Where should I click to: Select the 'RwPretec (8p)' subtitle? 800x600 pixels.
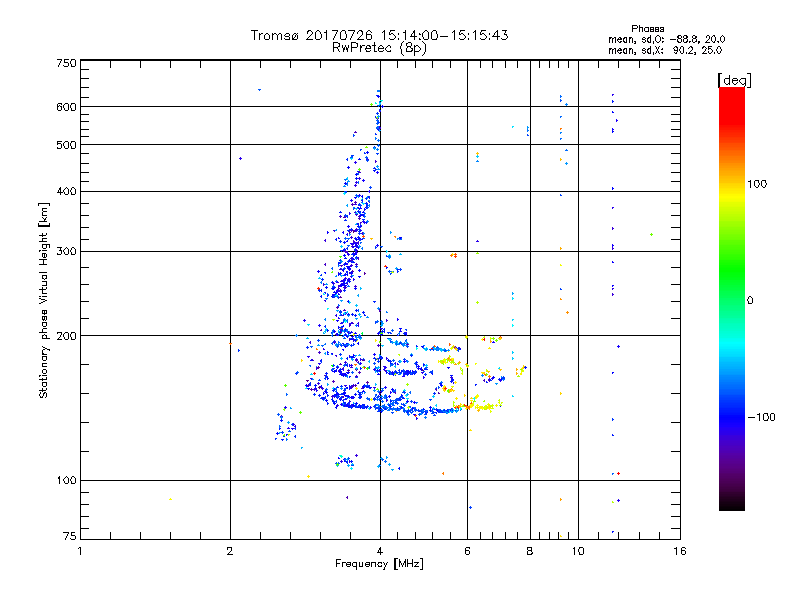tap(379, 48)
